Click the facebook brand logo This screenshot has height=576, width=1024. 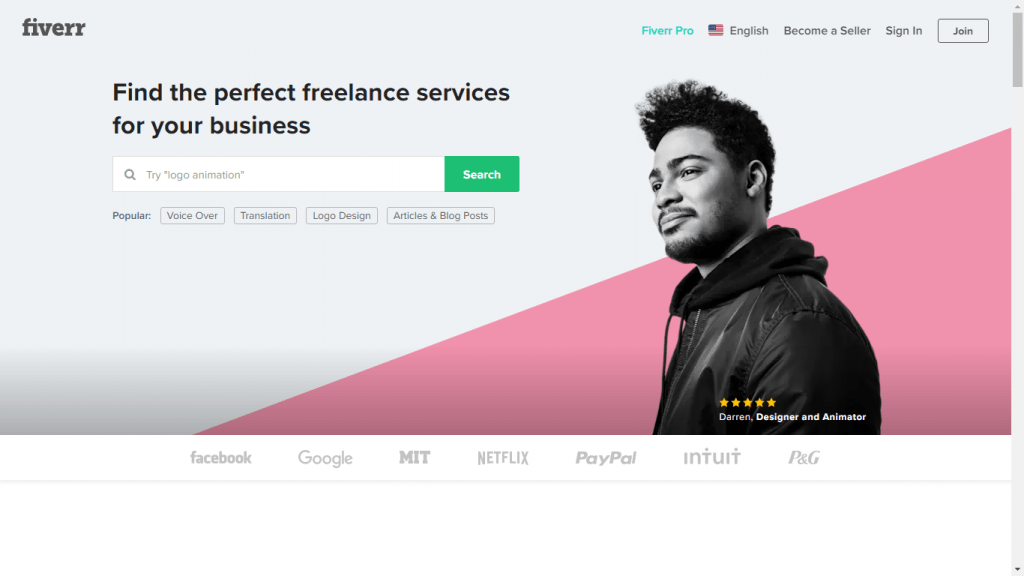(221, 458)
